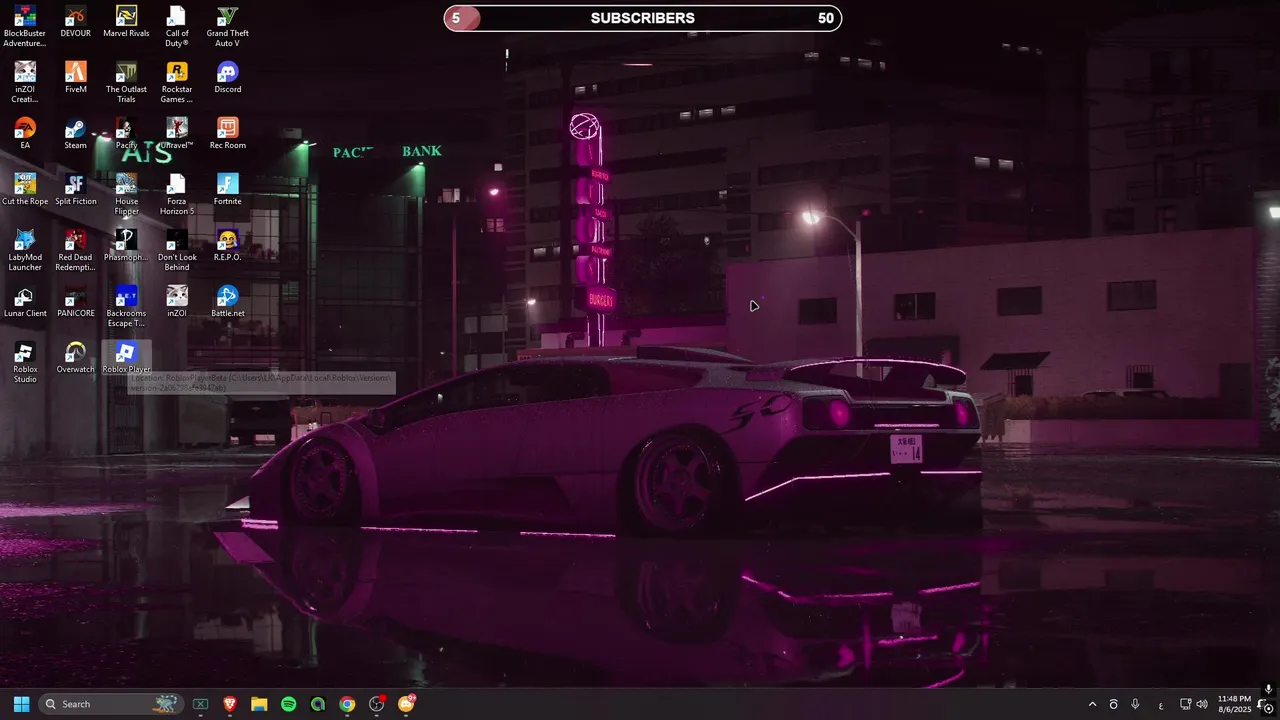Click the purple-green circular taskbar app
Viewport: 1280px width, 720px height.
[x=318, y=704]
